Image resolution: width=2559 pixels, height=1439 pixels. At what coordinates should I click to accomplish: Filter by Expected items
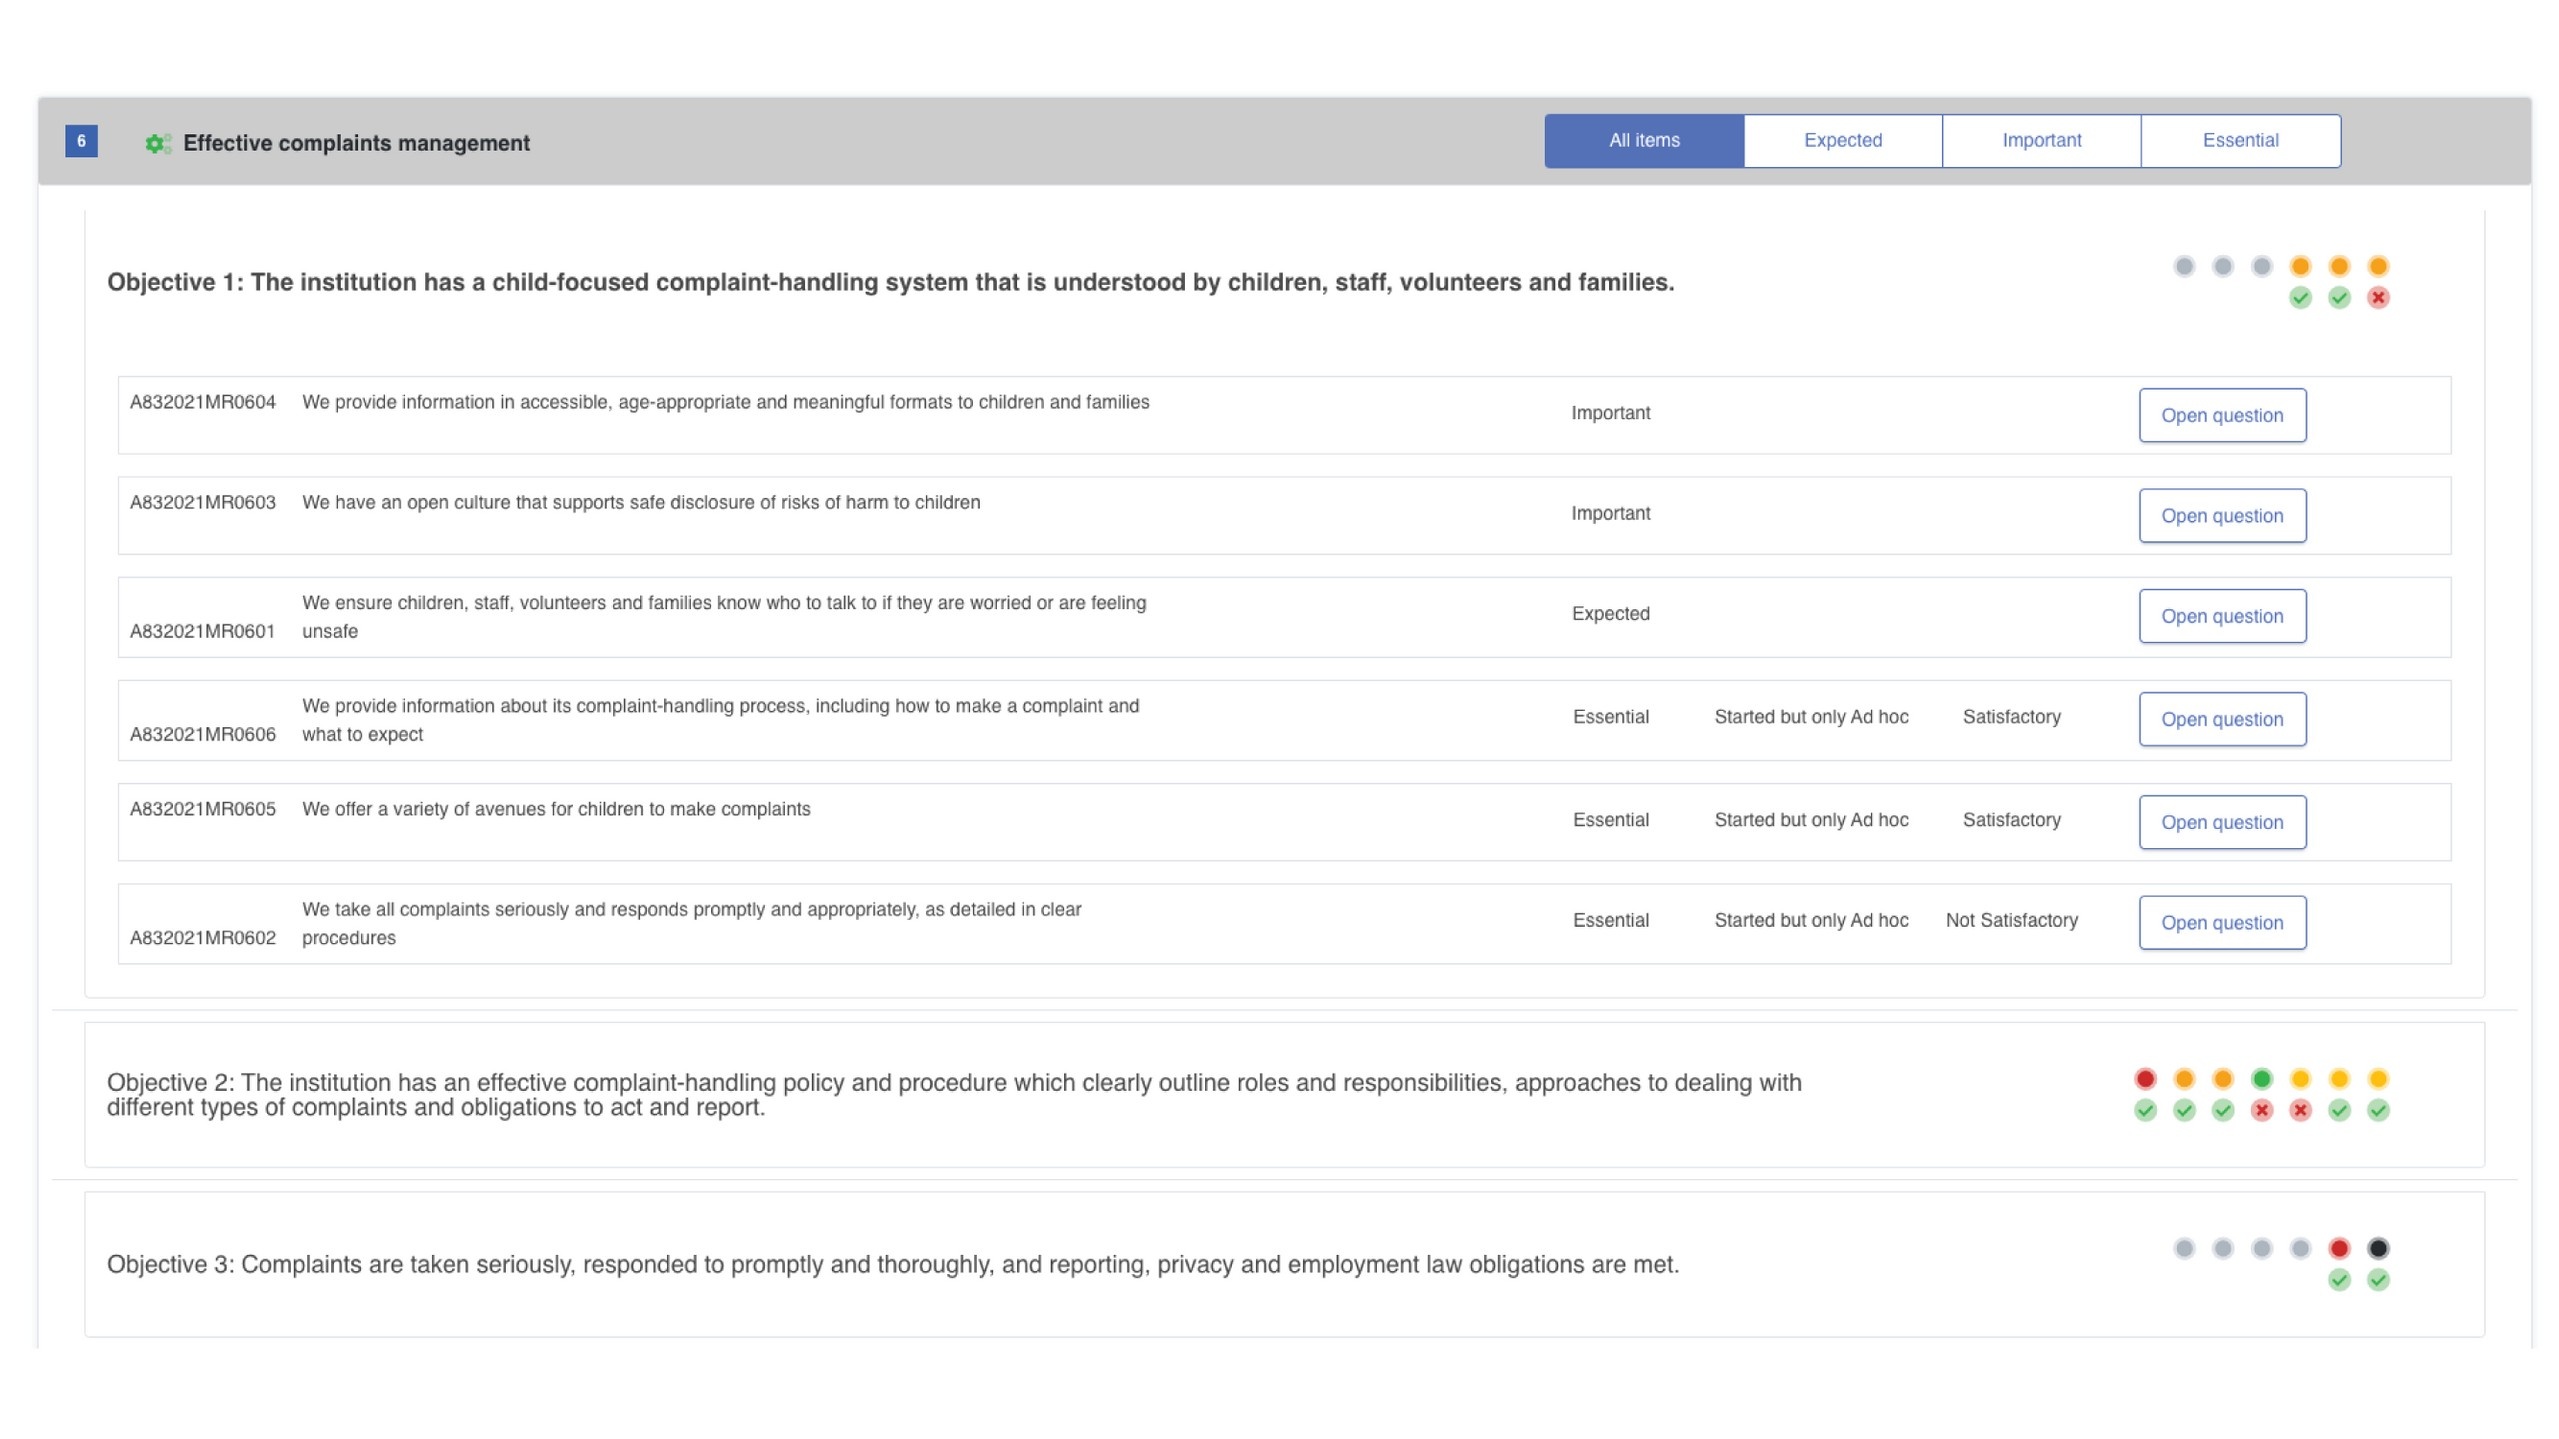[1842, 141]
